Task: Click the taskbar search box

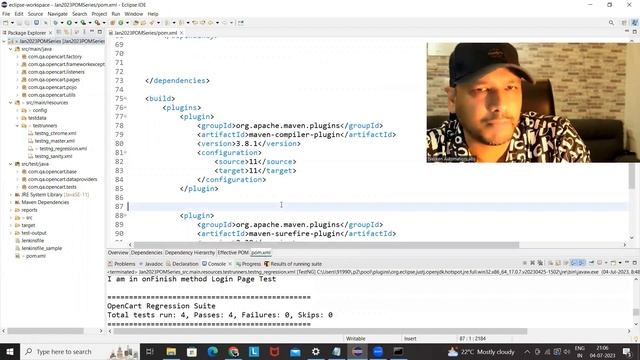Action: point(80,351)
